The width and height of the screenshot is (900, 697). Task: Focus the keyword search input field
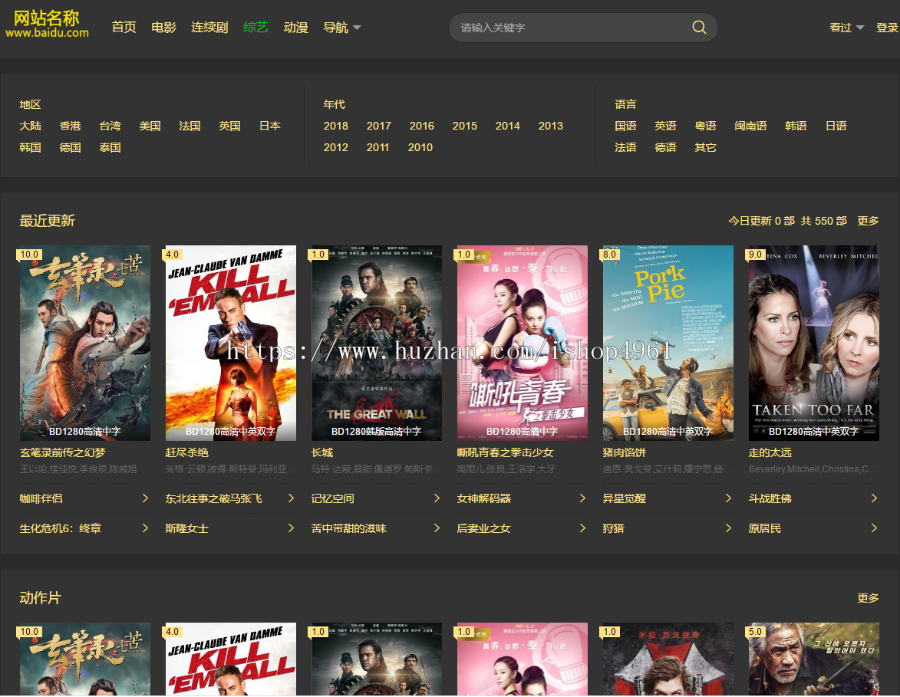[574, 27]
